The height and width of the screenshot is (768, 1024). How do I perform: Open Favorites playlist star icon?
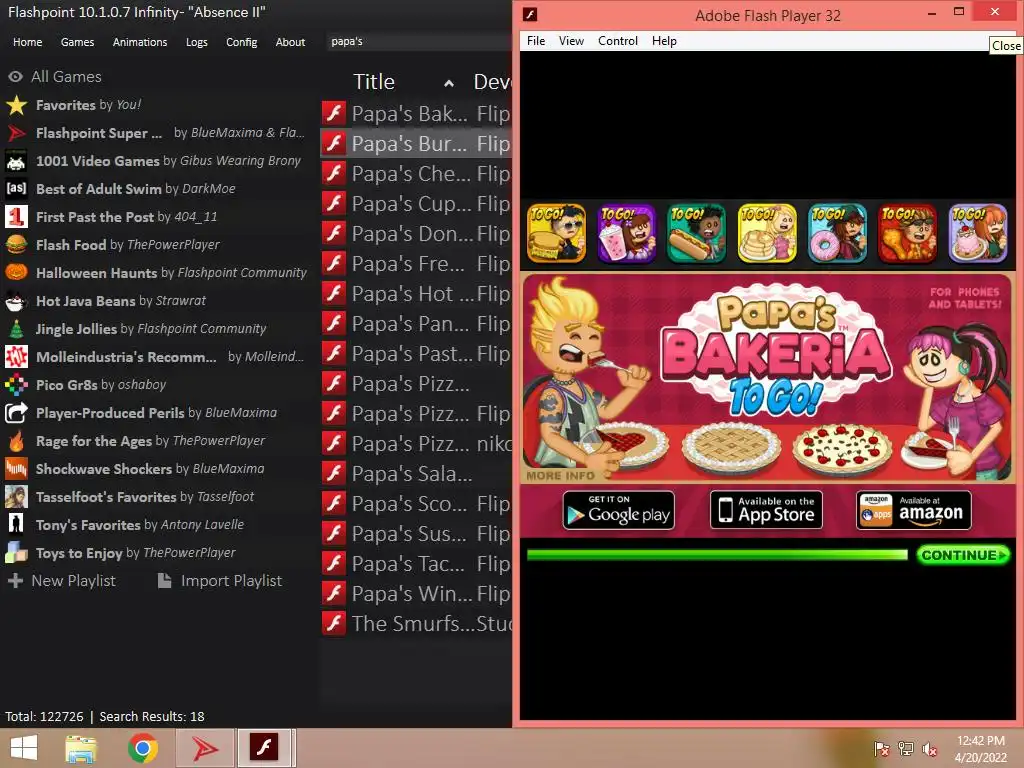coord(16,105)
